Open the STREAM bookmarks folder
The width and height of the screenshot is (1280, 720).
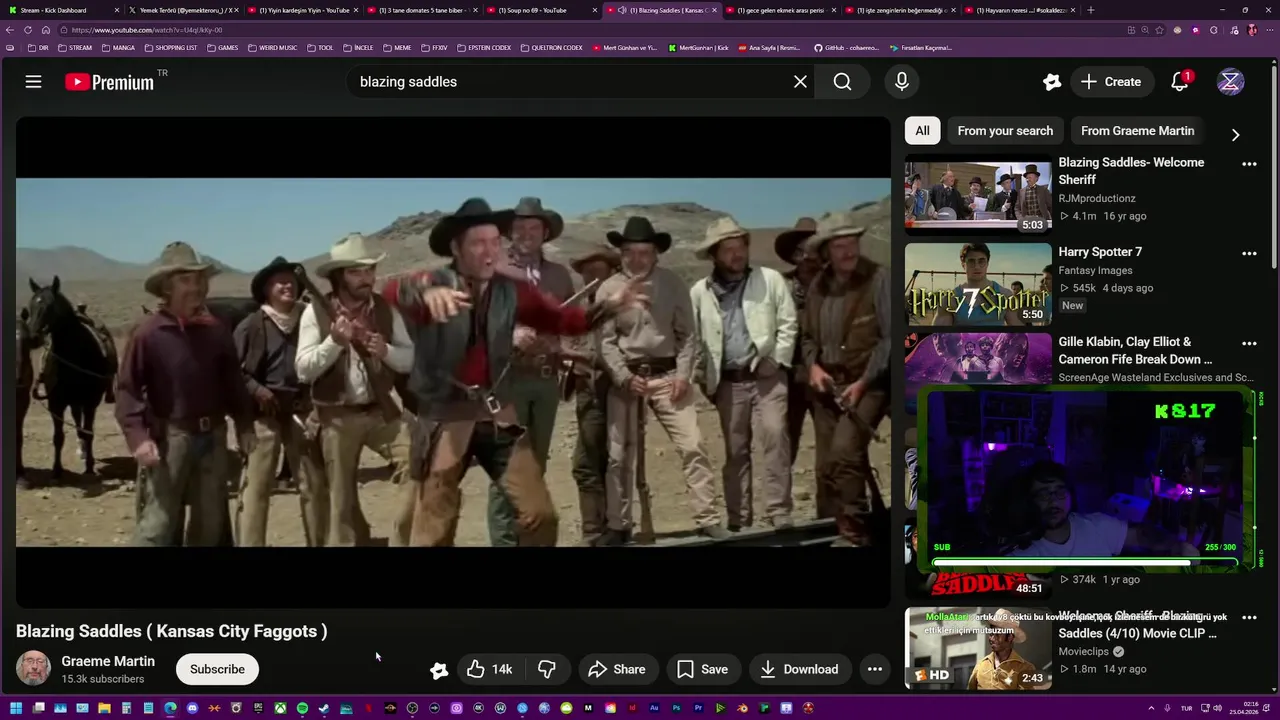tap(75, 48)
